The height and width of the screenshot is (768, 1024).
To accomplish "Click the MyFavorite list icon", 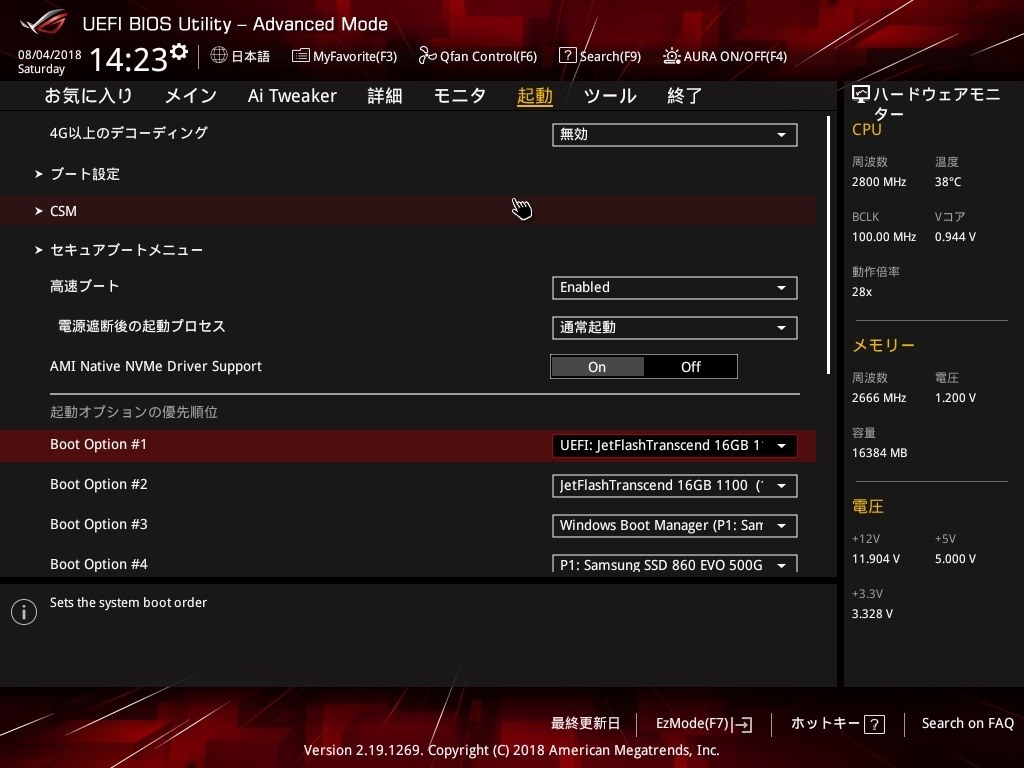I will click(x=300, y=56).
